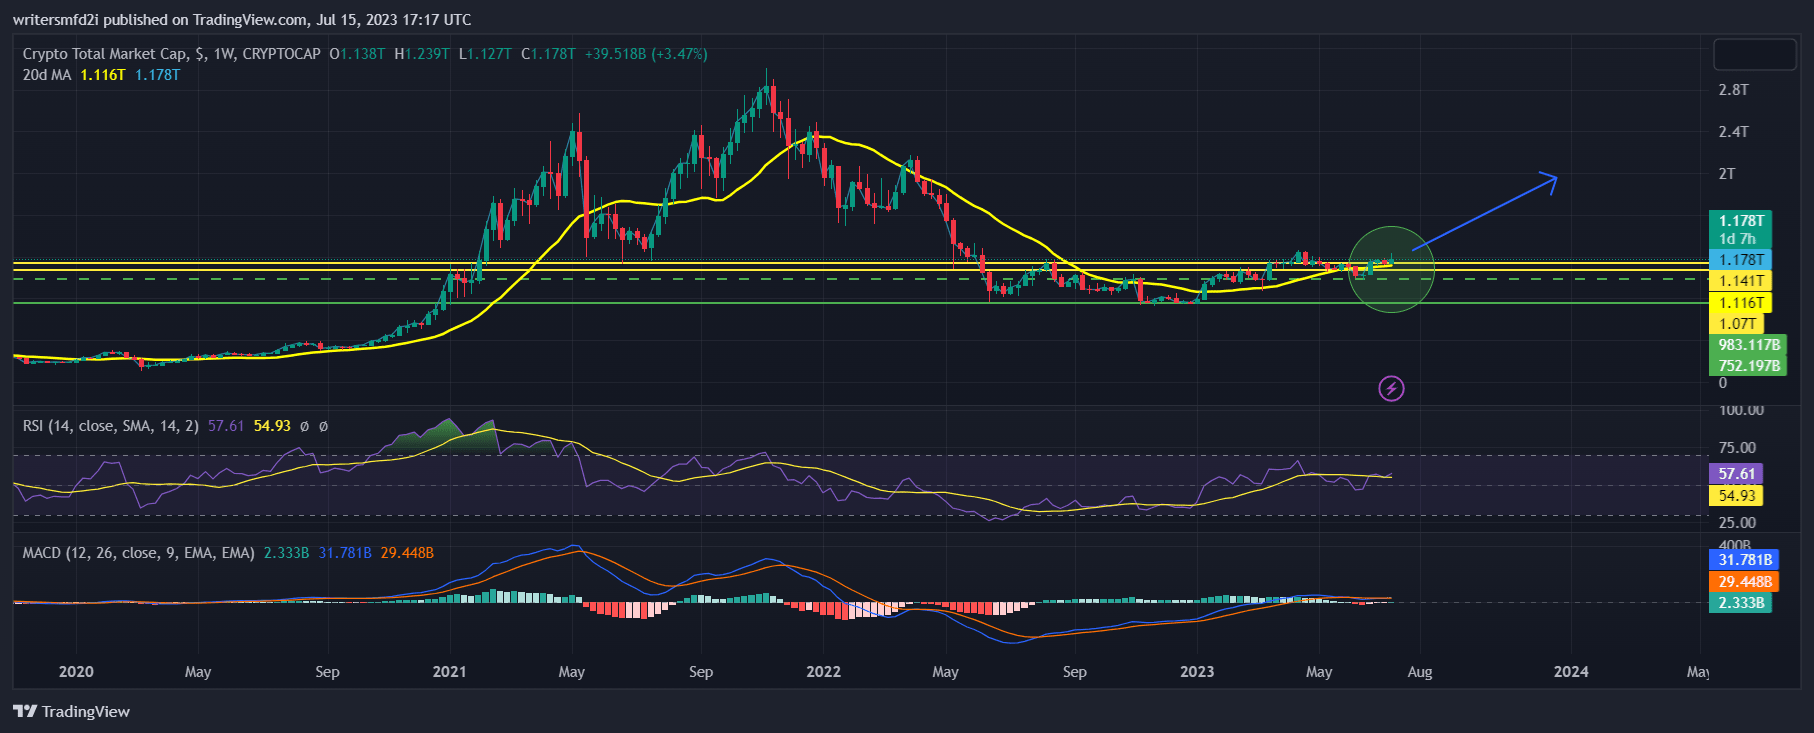This screenshot has height=733, width=1814.
Task: Click the 2023 label on the time axis
Action: [x=1196, y=672]
